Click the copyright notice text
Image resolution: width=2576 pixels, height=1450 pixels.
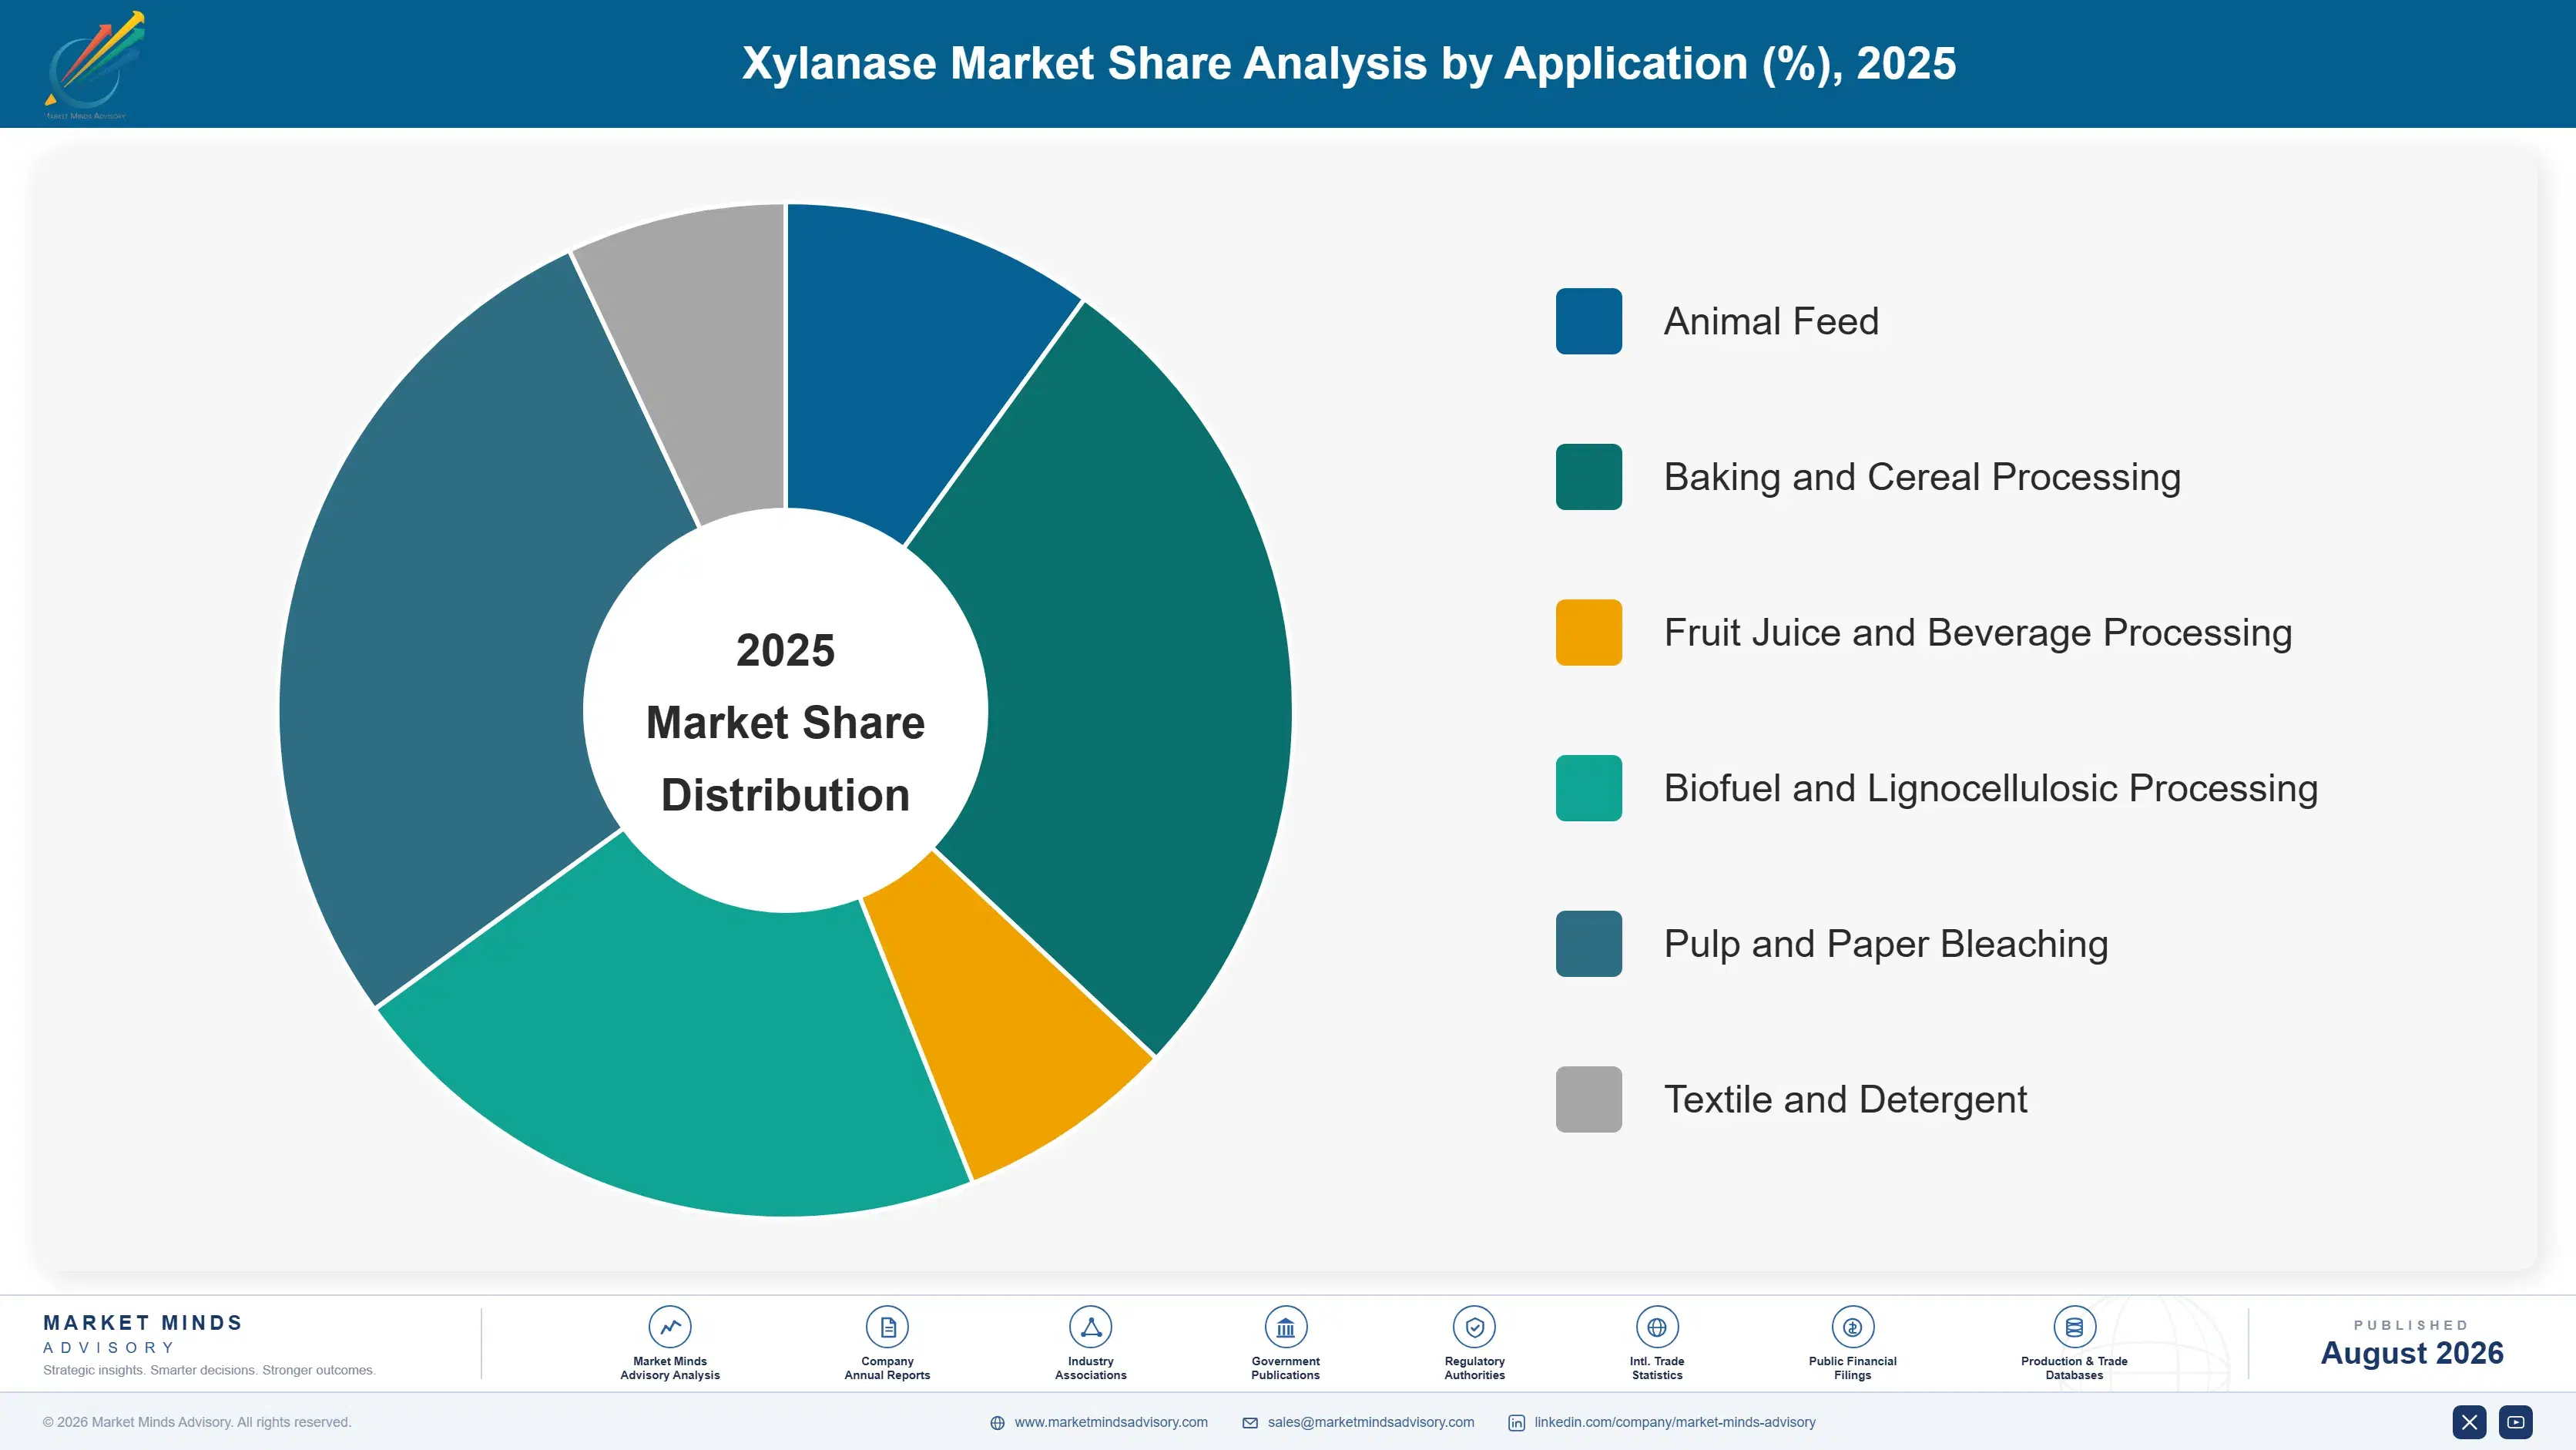tap(197, 1422)
